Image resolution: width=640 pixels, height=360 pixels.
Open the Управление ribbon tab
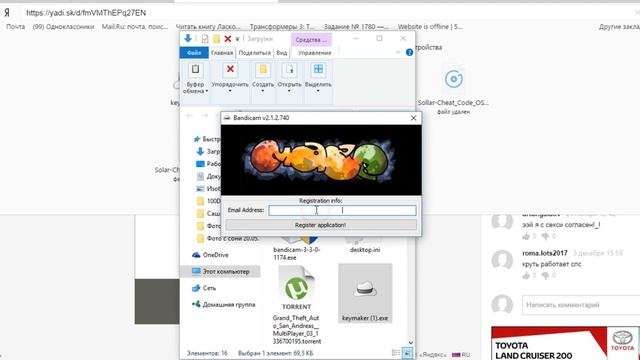[314, 53]
